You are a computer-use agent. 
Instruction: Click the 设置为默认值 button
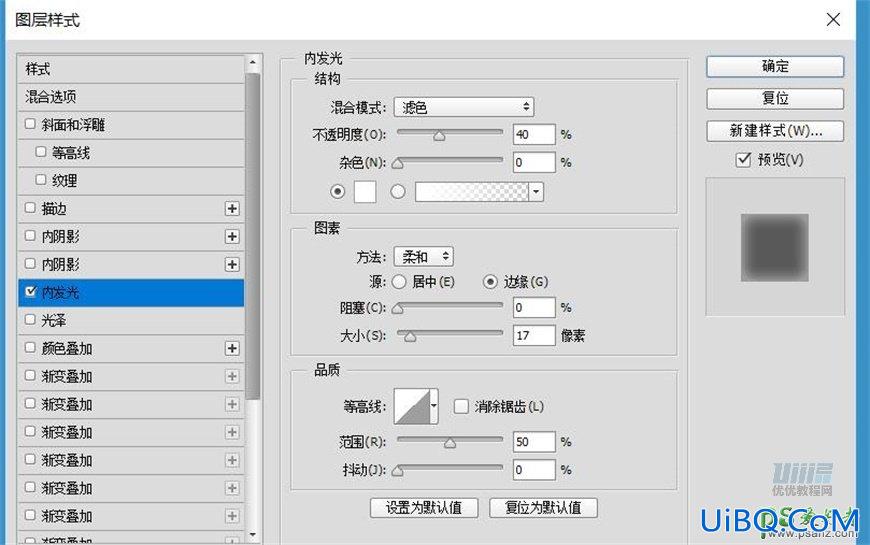click(x=424, y=507)
